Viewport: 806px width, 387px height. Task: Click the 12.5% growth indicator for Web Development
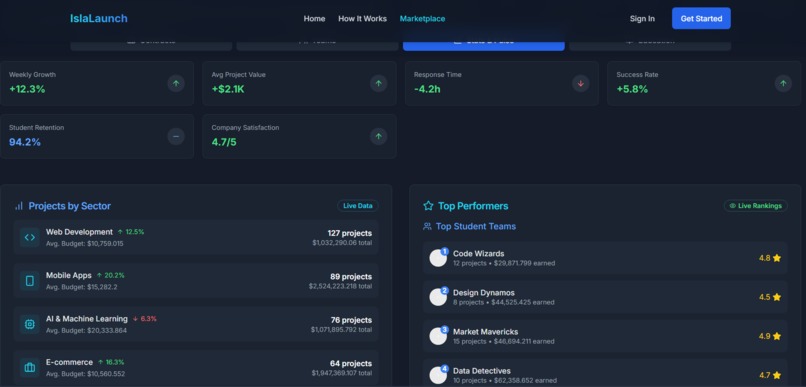click(x=131, y=232)
